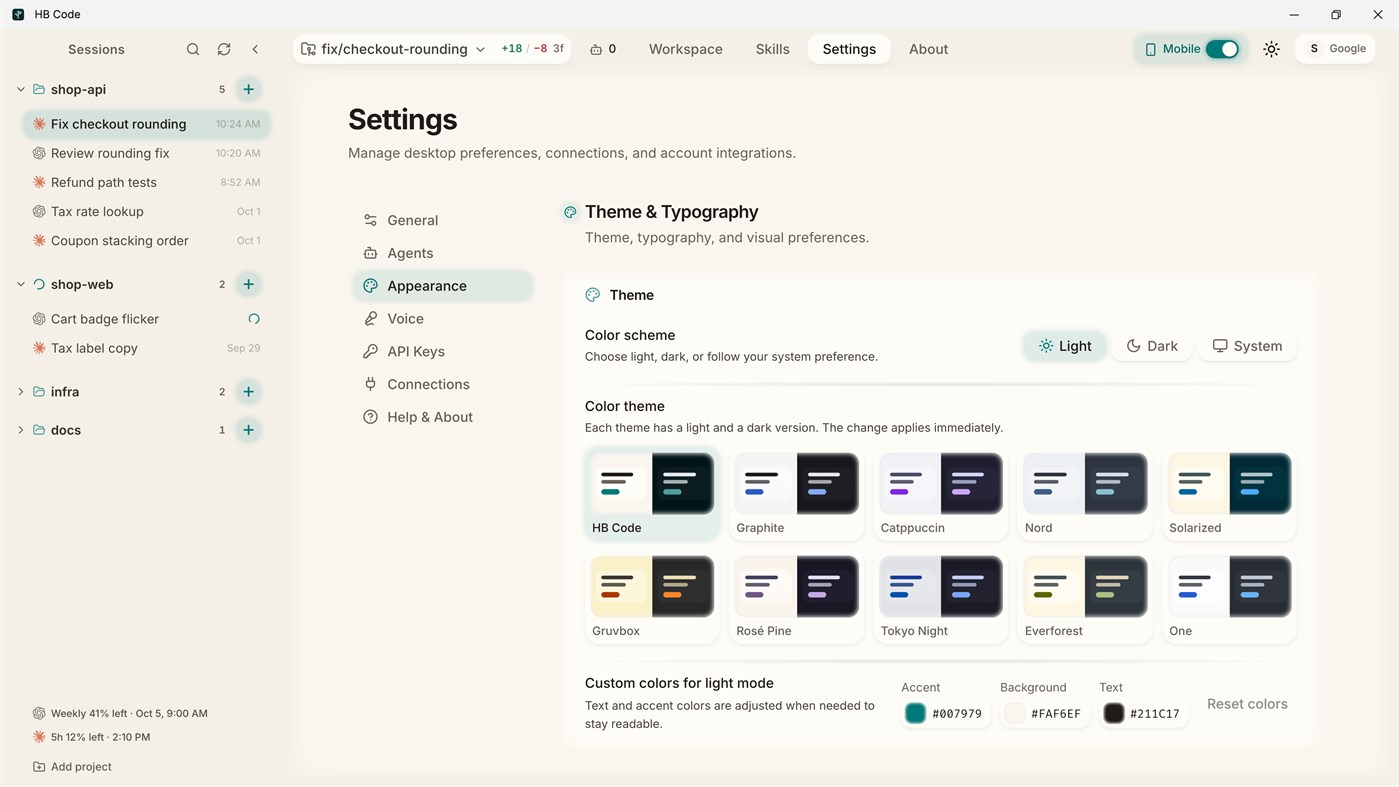Select Light color scheme
1399x787 pixels.
(x=1065, y=346)
